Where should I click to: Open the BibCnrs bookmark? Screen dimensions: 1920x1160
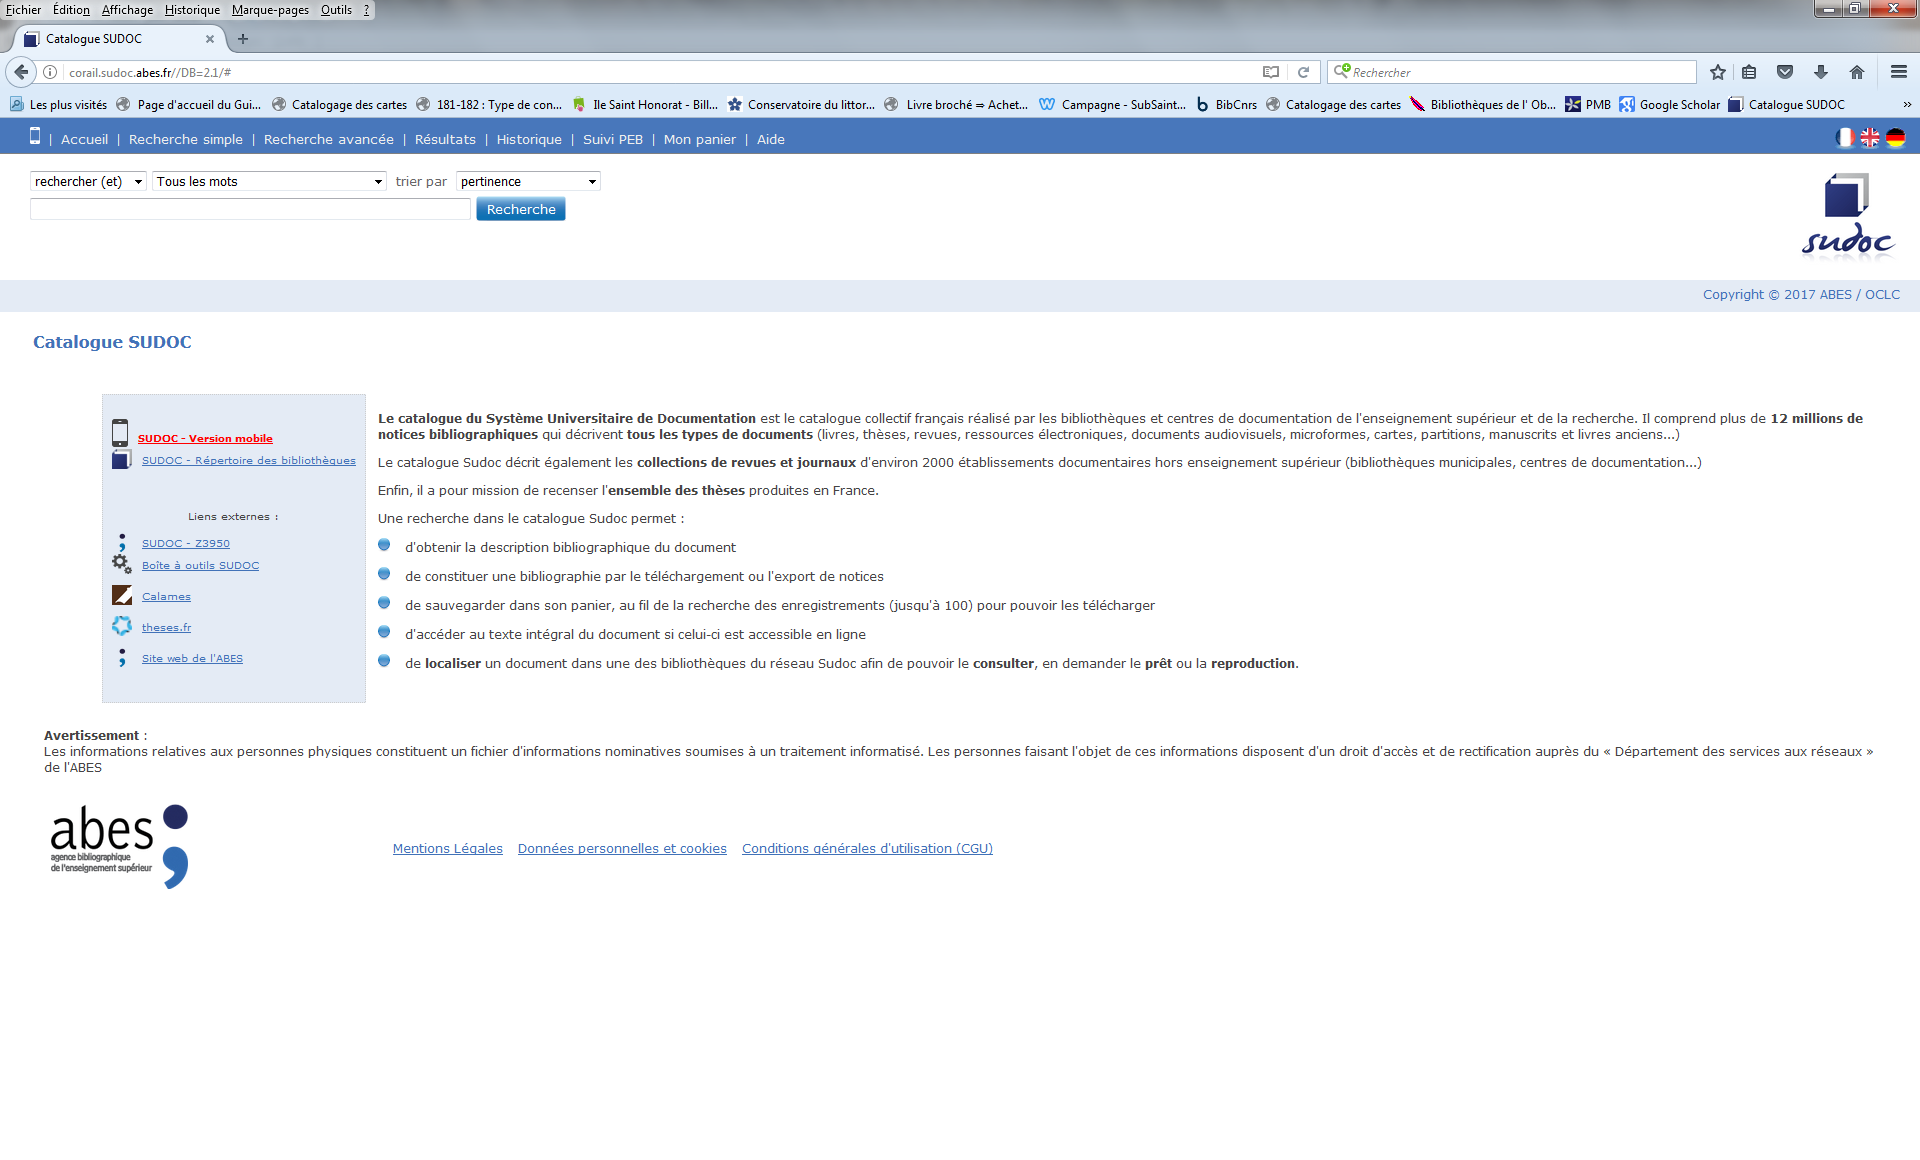point(1227,104)
